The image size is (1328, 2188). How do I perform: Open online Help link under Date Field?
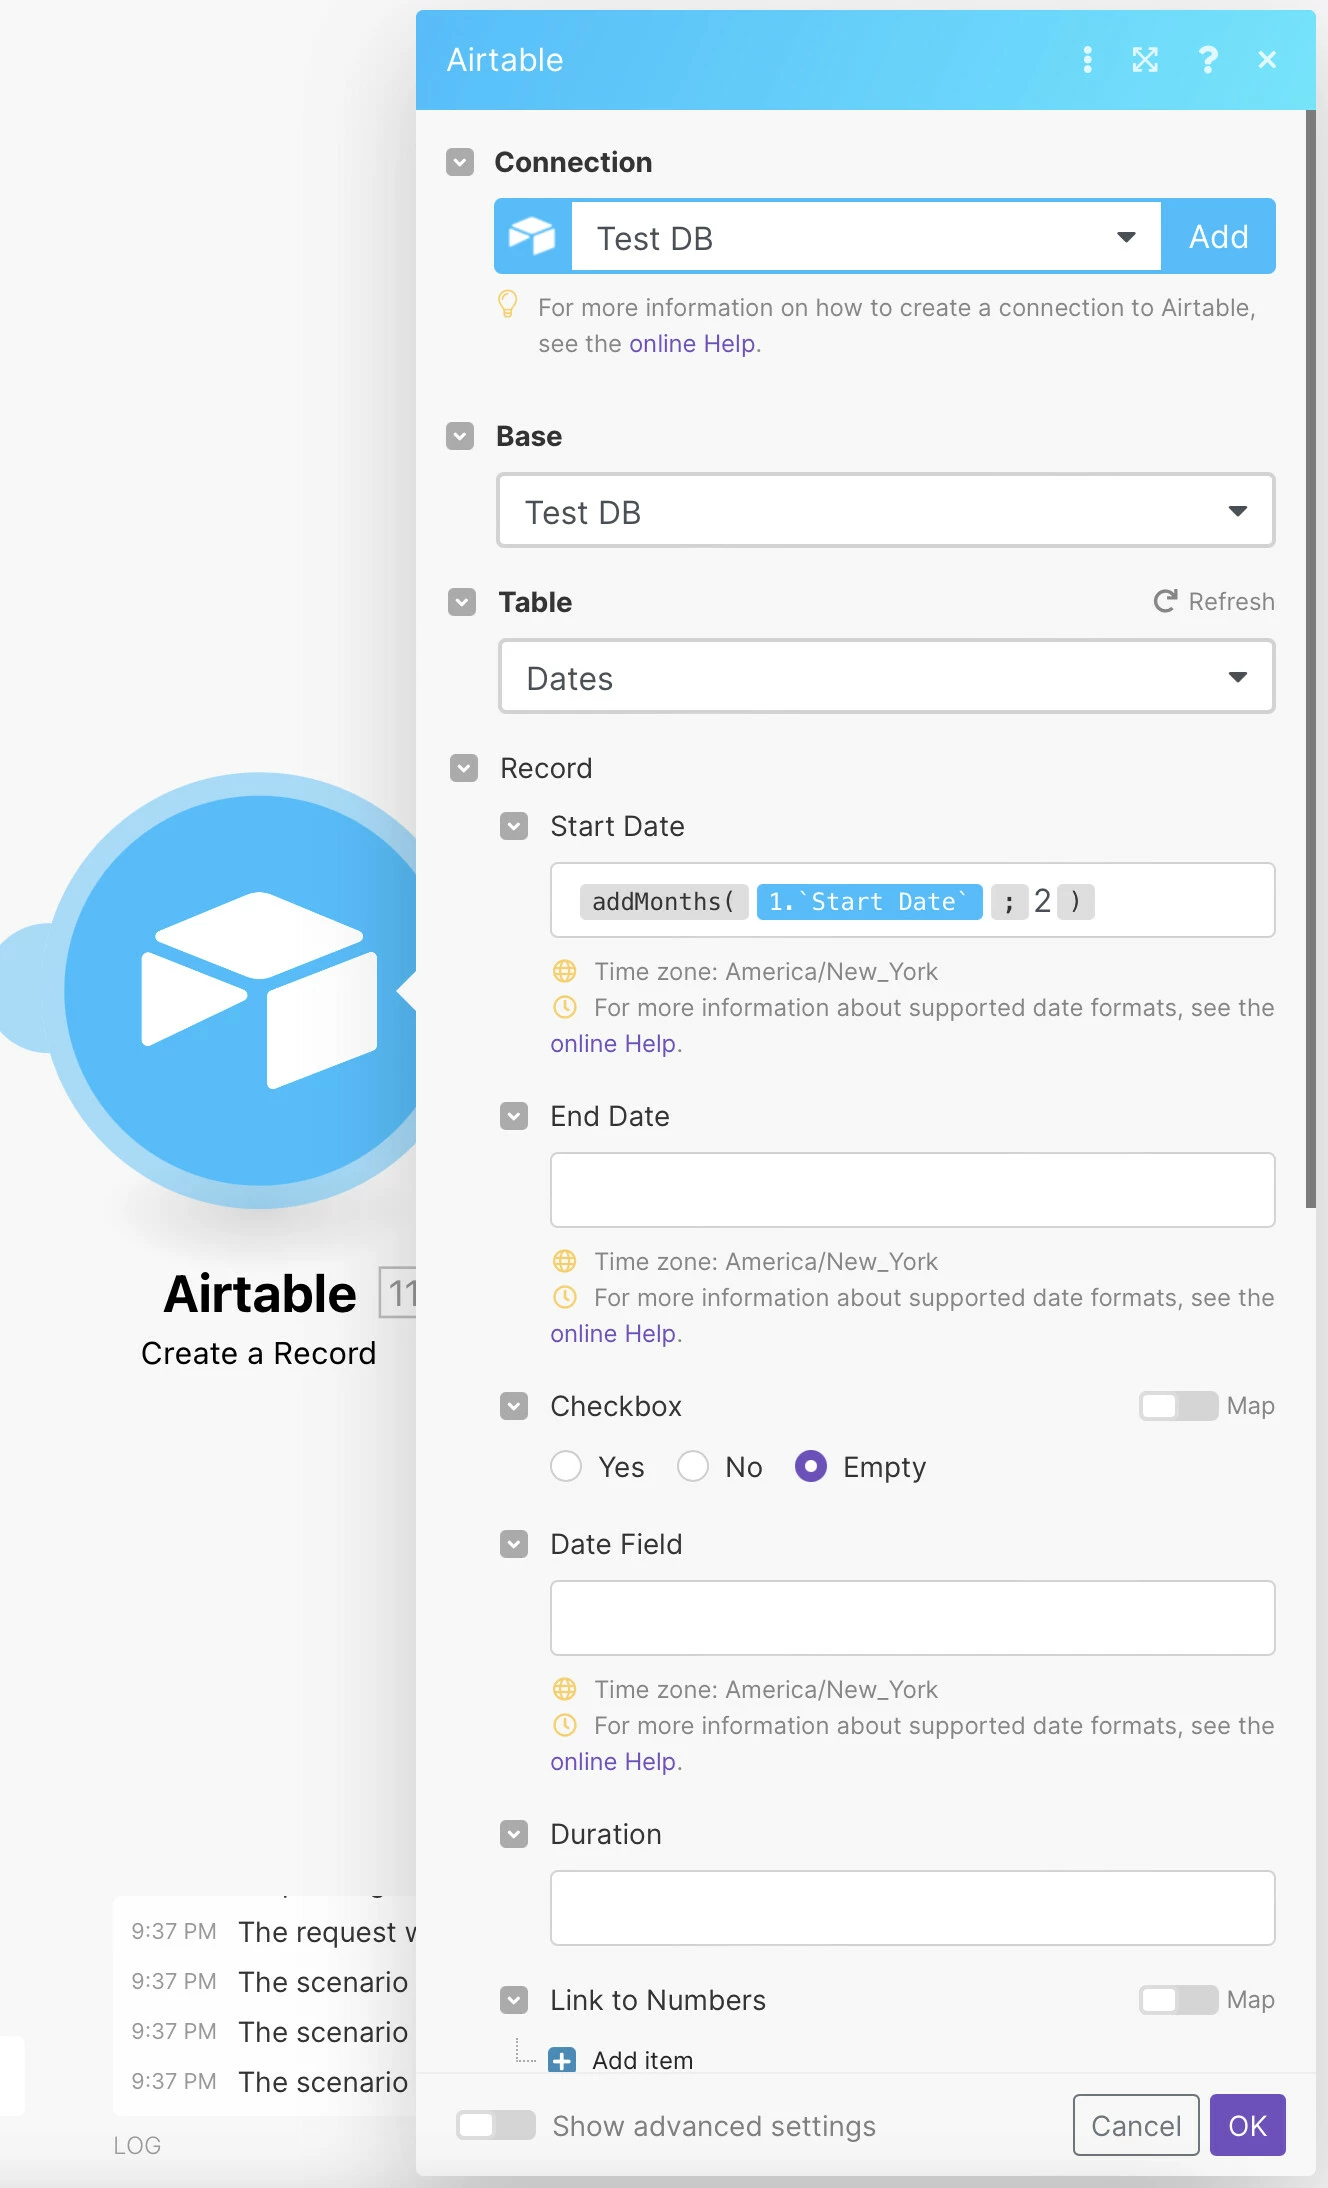[x=613, y=1762]
